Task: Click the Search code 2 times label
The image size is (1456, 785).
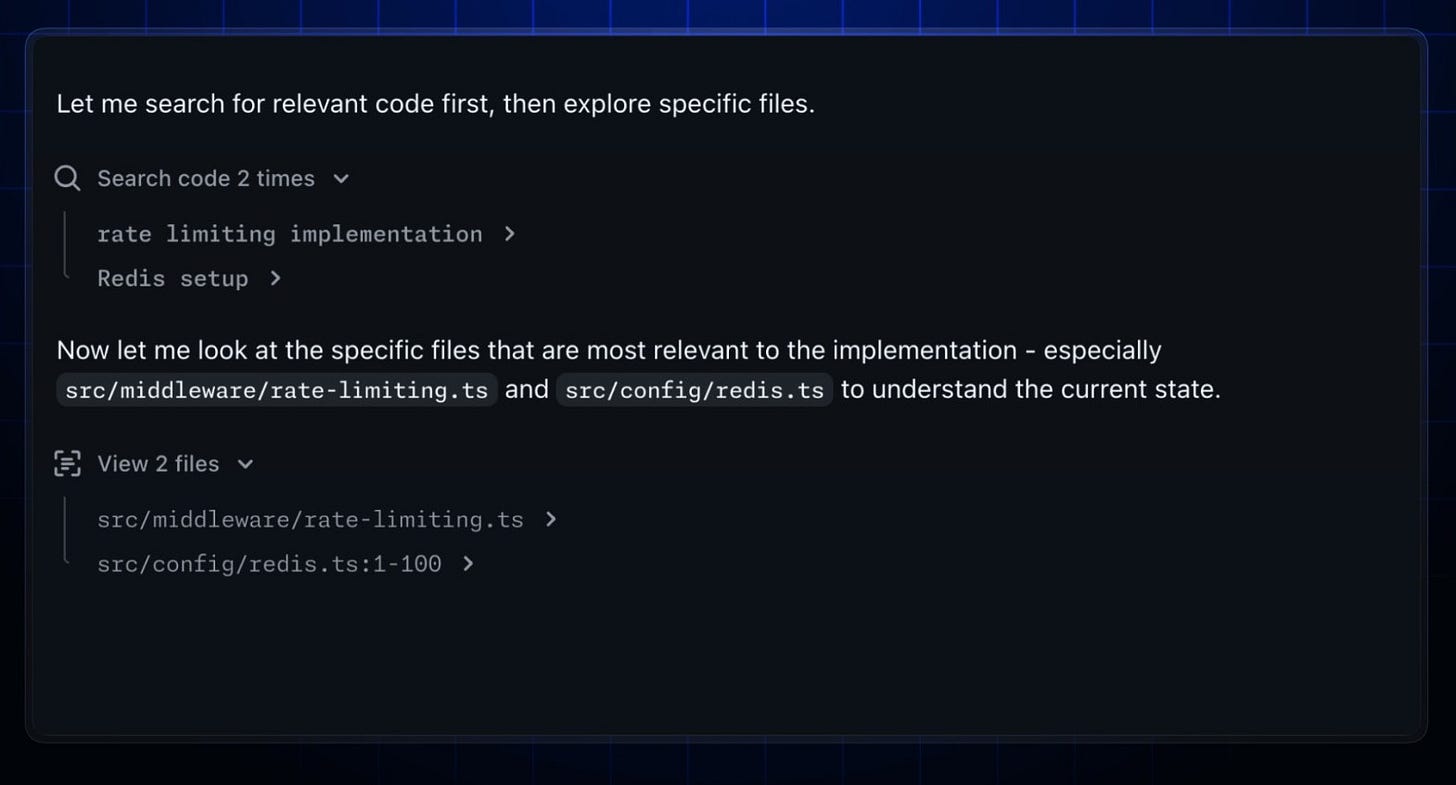Action: point(205,178)
